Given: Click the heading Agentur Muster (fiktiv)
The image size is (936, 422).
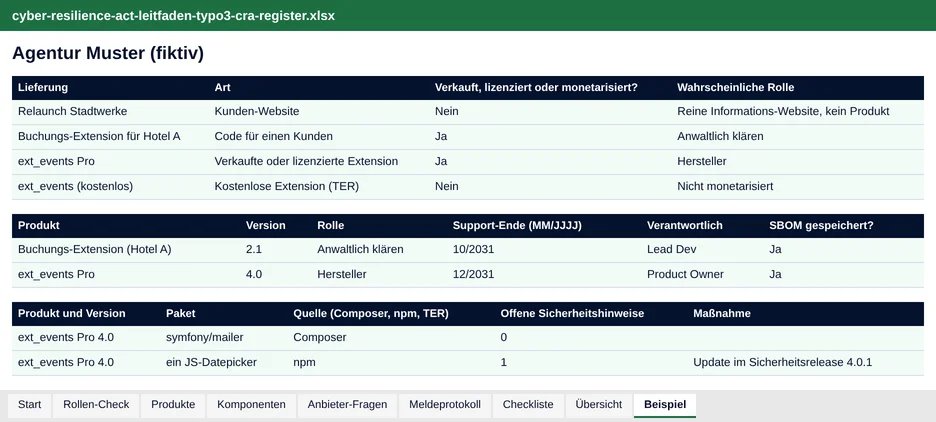Looking at the screenshot, I should tap(108, 53).
